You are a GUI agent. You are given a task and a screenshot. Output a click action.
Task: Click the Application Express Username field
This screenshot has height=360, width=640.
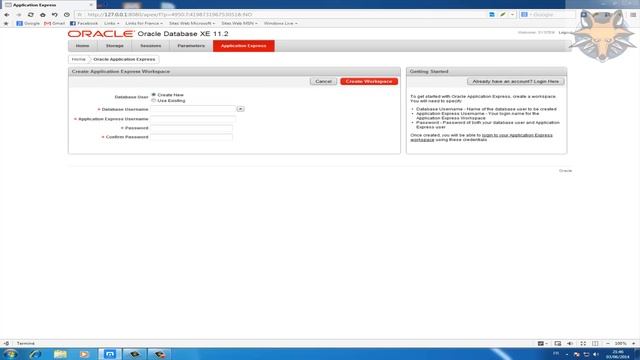click(193, 119)
